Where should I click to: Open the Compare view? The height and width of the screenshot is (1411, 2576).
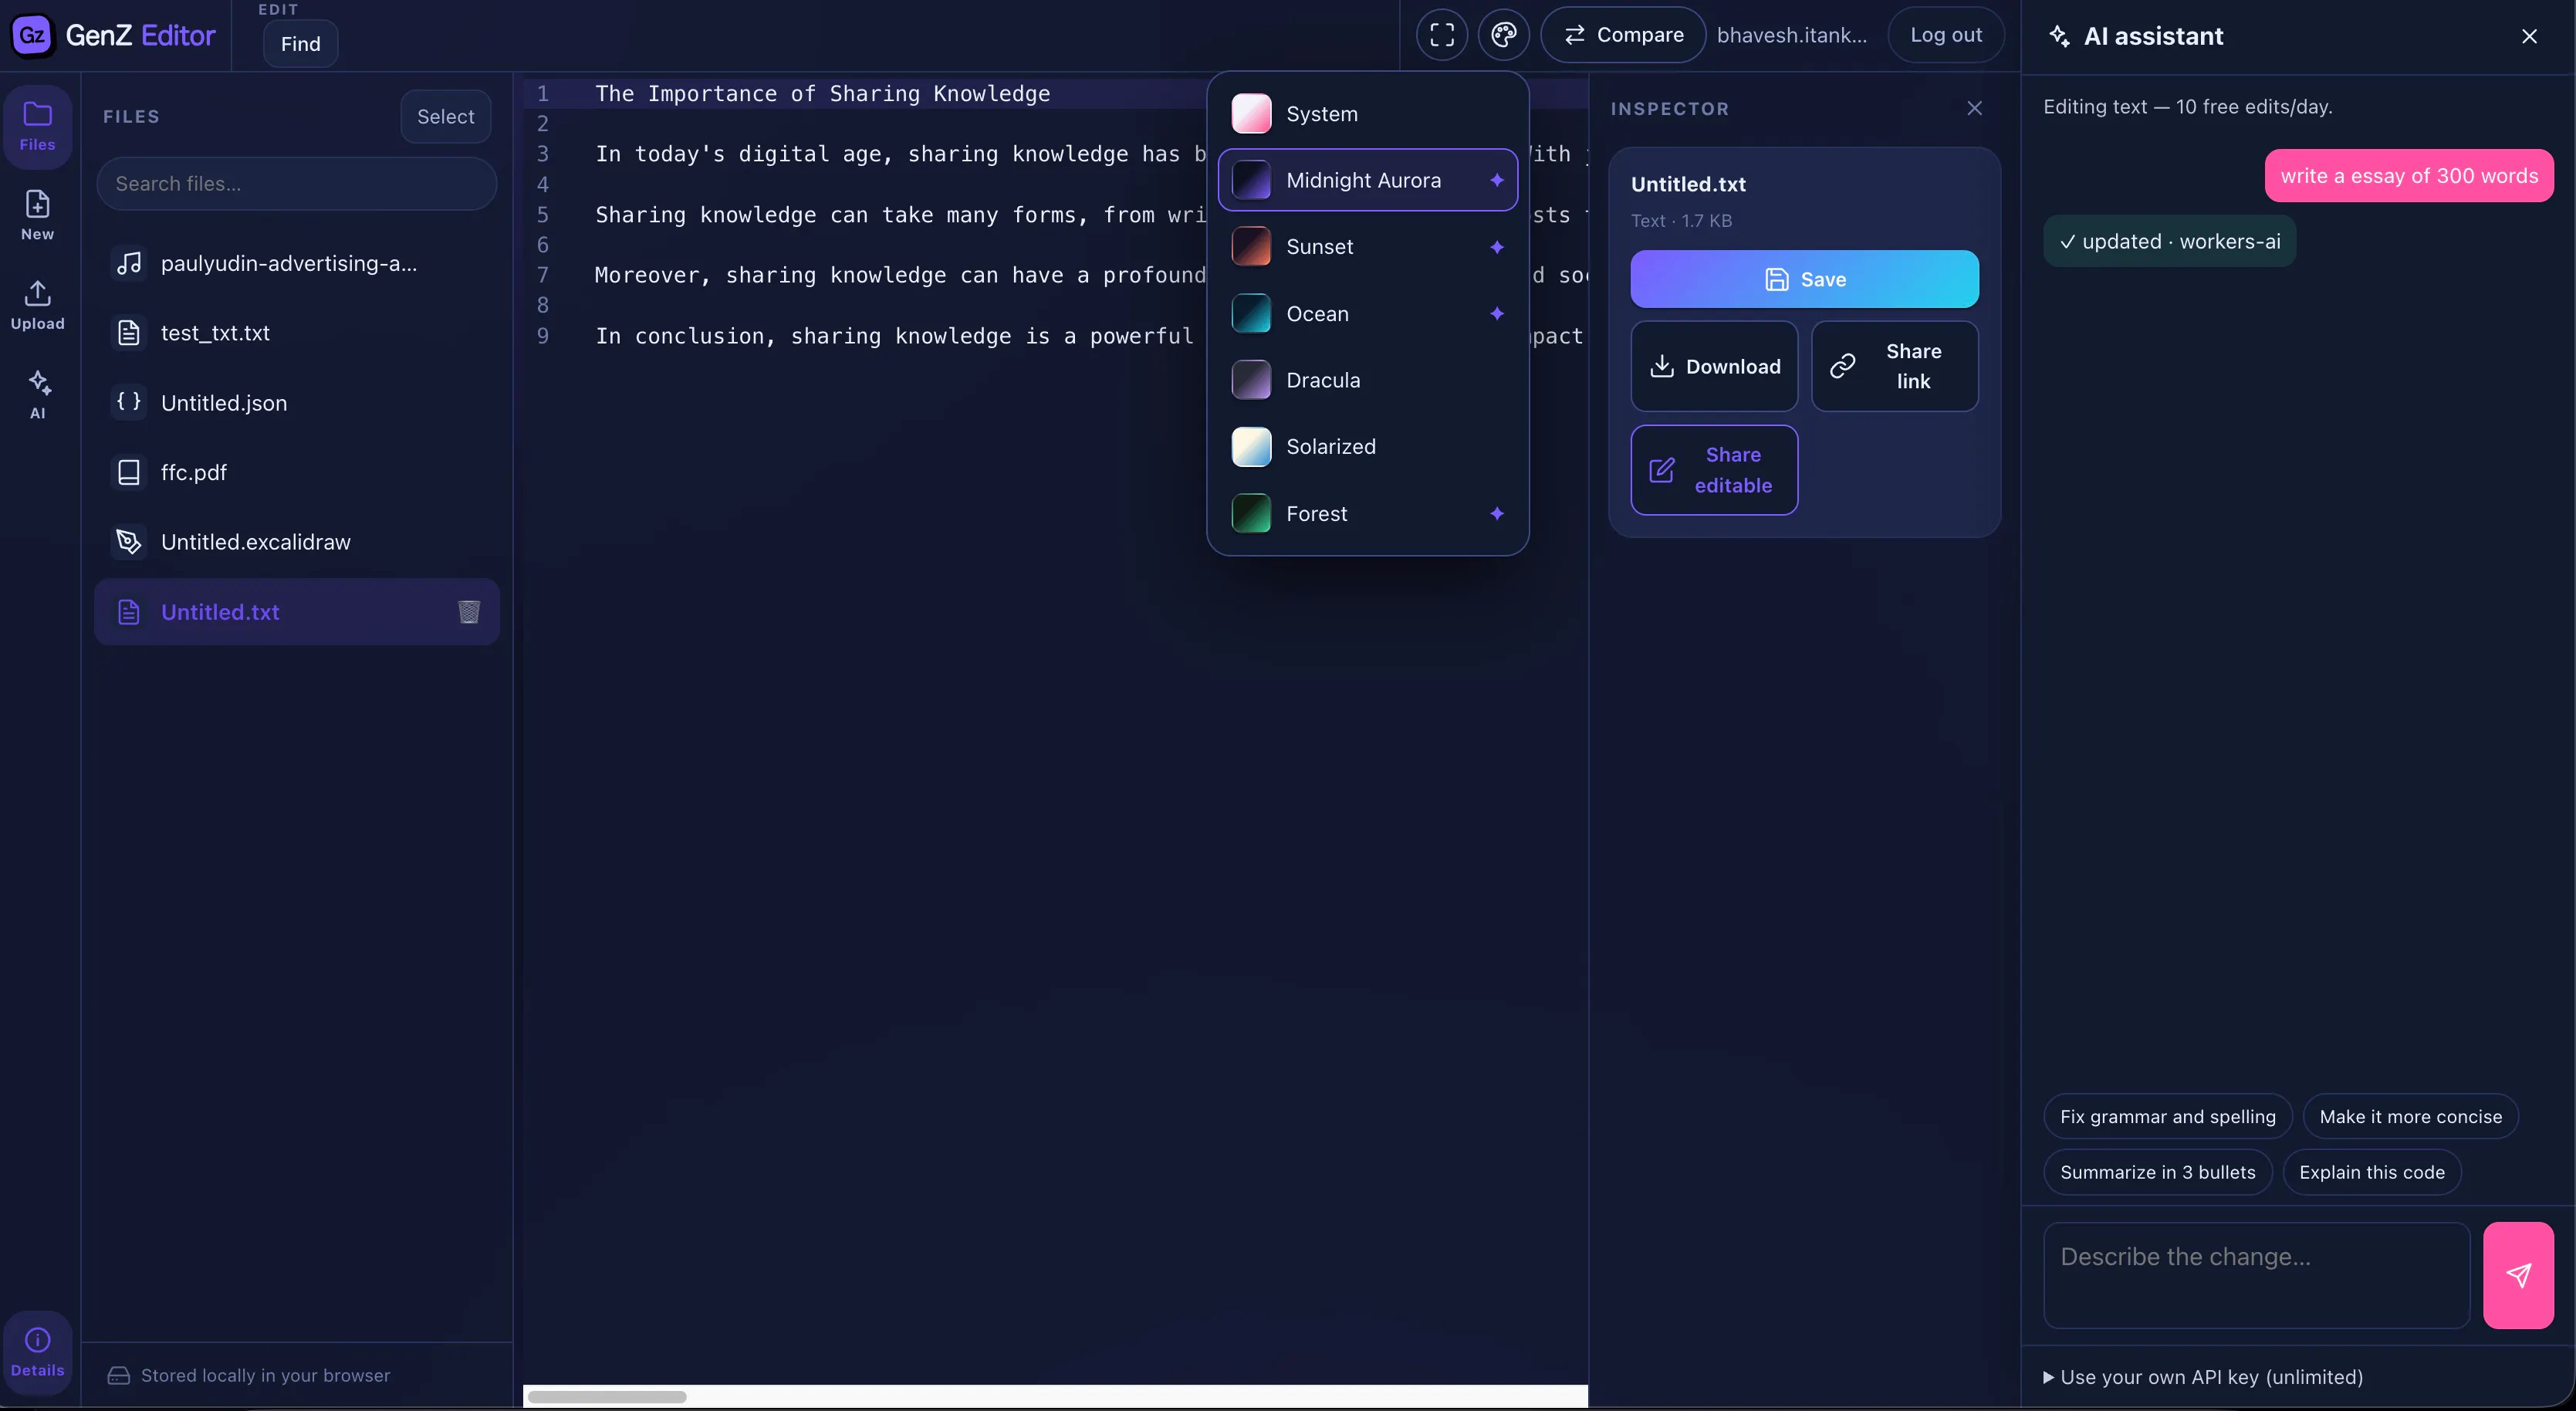(1623, 35)
